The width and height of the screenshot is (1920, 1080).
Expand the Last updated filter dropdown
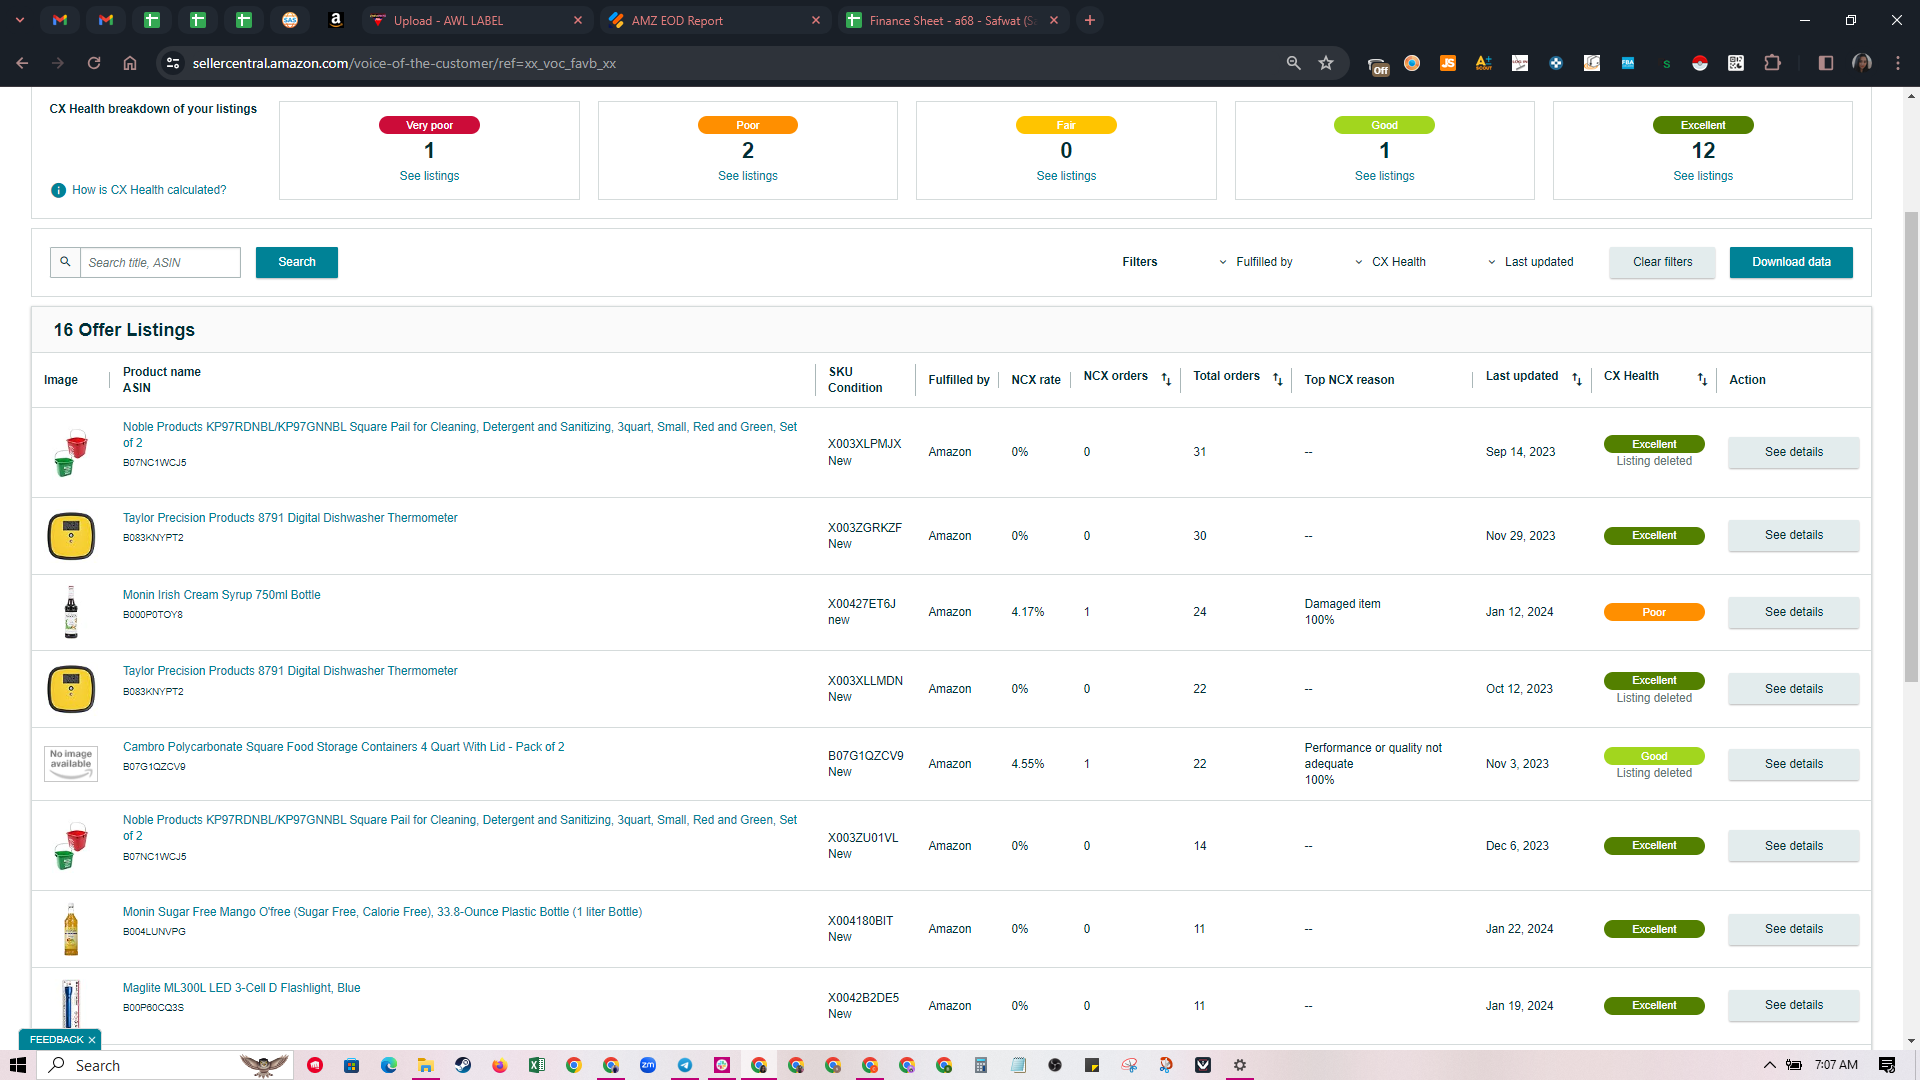pyautogui.click(x=1530, y=262)
